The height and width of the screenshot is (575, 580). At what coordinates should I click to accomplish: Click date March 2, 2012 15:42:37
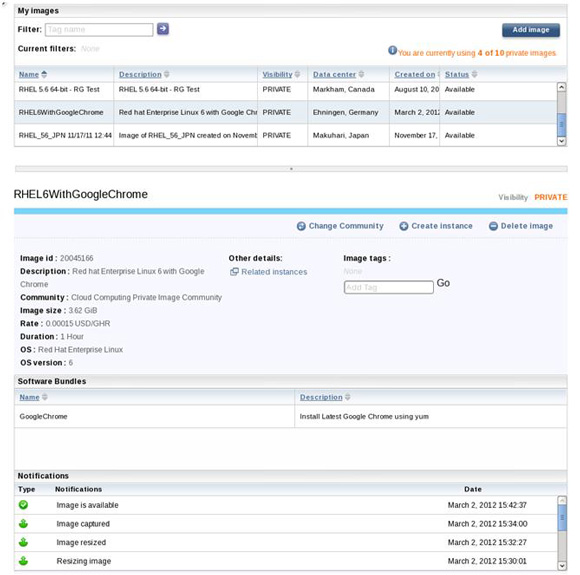pyautogui.click(x=487, y=505)
